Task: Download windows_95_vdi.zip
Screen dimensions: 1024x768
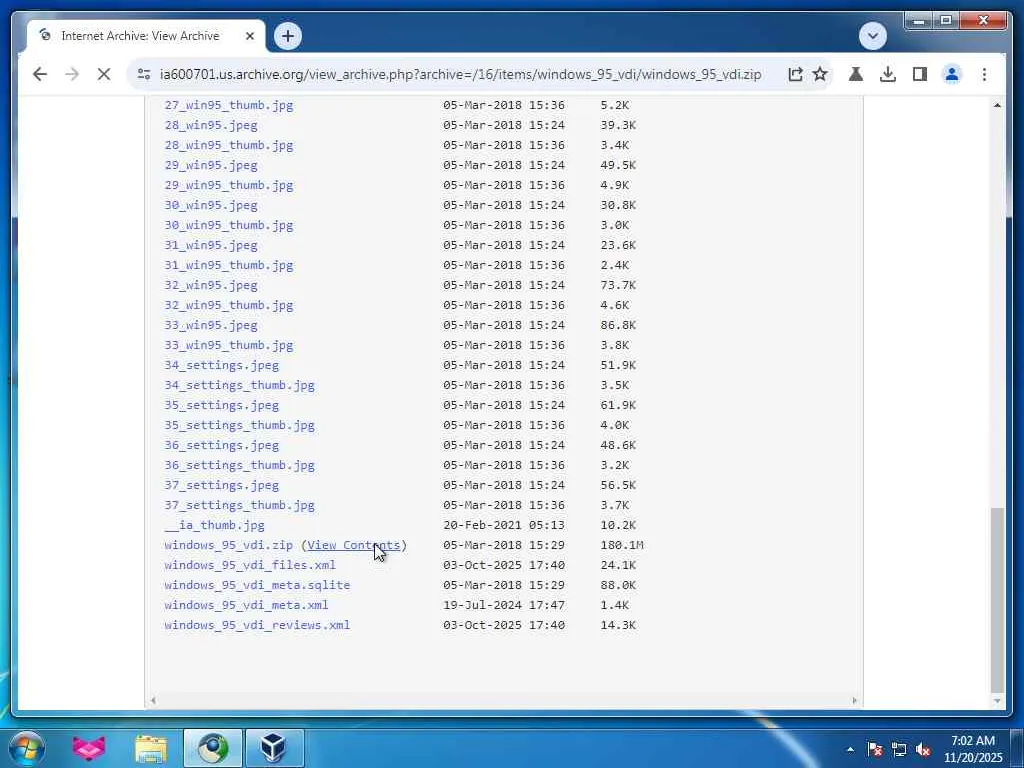Action: (x=229, y=545)
